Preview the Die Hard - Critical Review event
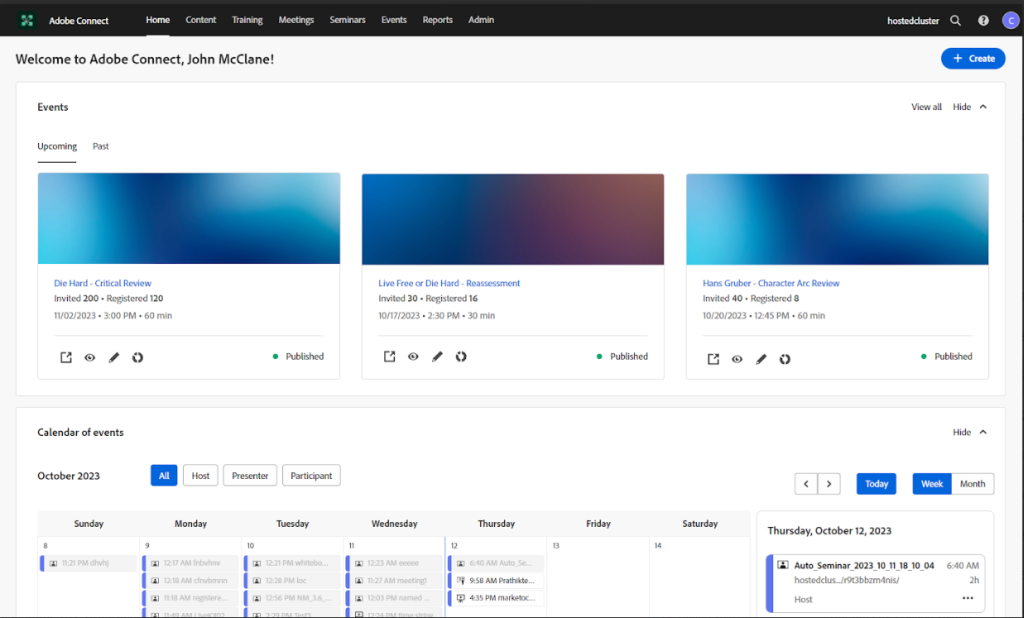Image resolution: width=1024 pixels, height=618 pixels. coord(89,356)
